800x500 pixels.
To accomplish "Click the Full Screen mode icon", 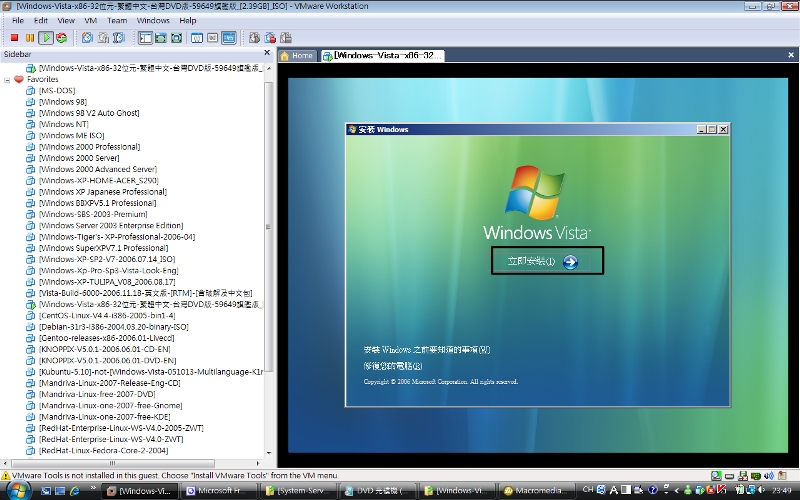I will click(177, 38).
